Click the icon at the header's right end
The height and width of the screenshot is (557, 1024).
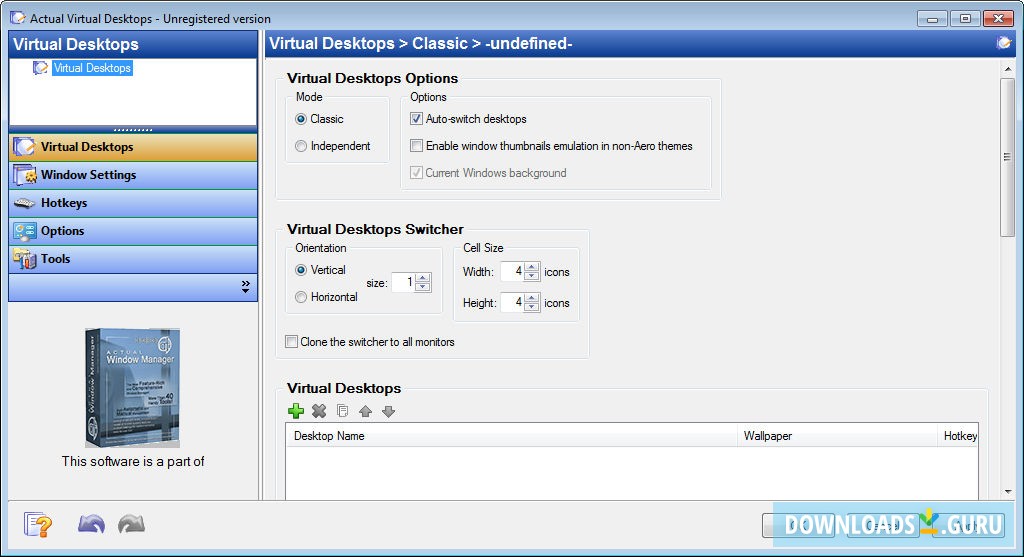coord(1003,43)
